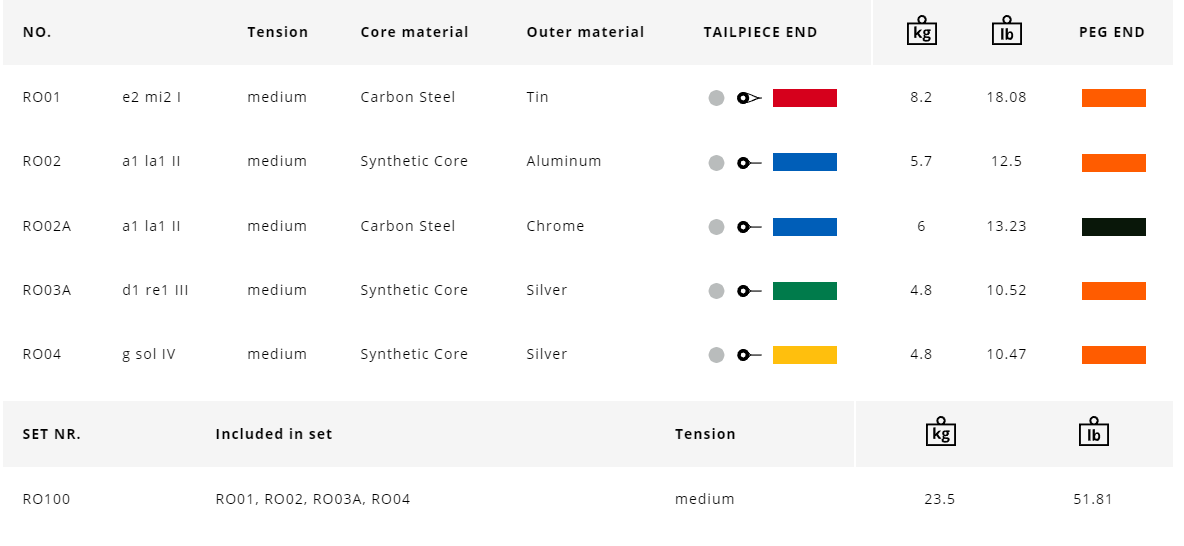Image resolution: width=1184 pixels, height=546 pixels.
Task: Click the ball-end icon in row RO02
Action: point(749,162)
